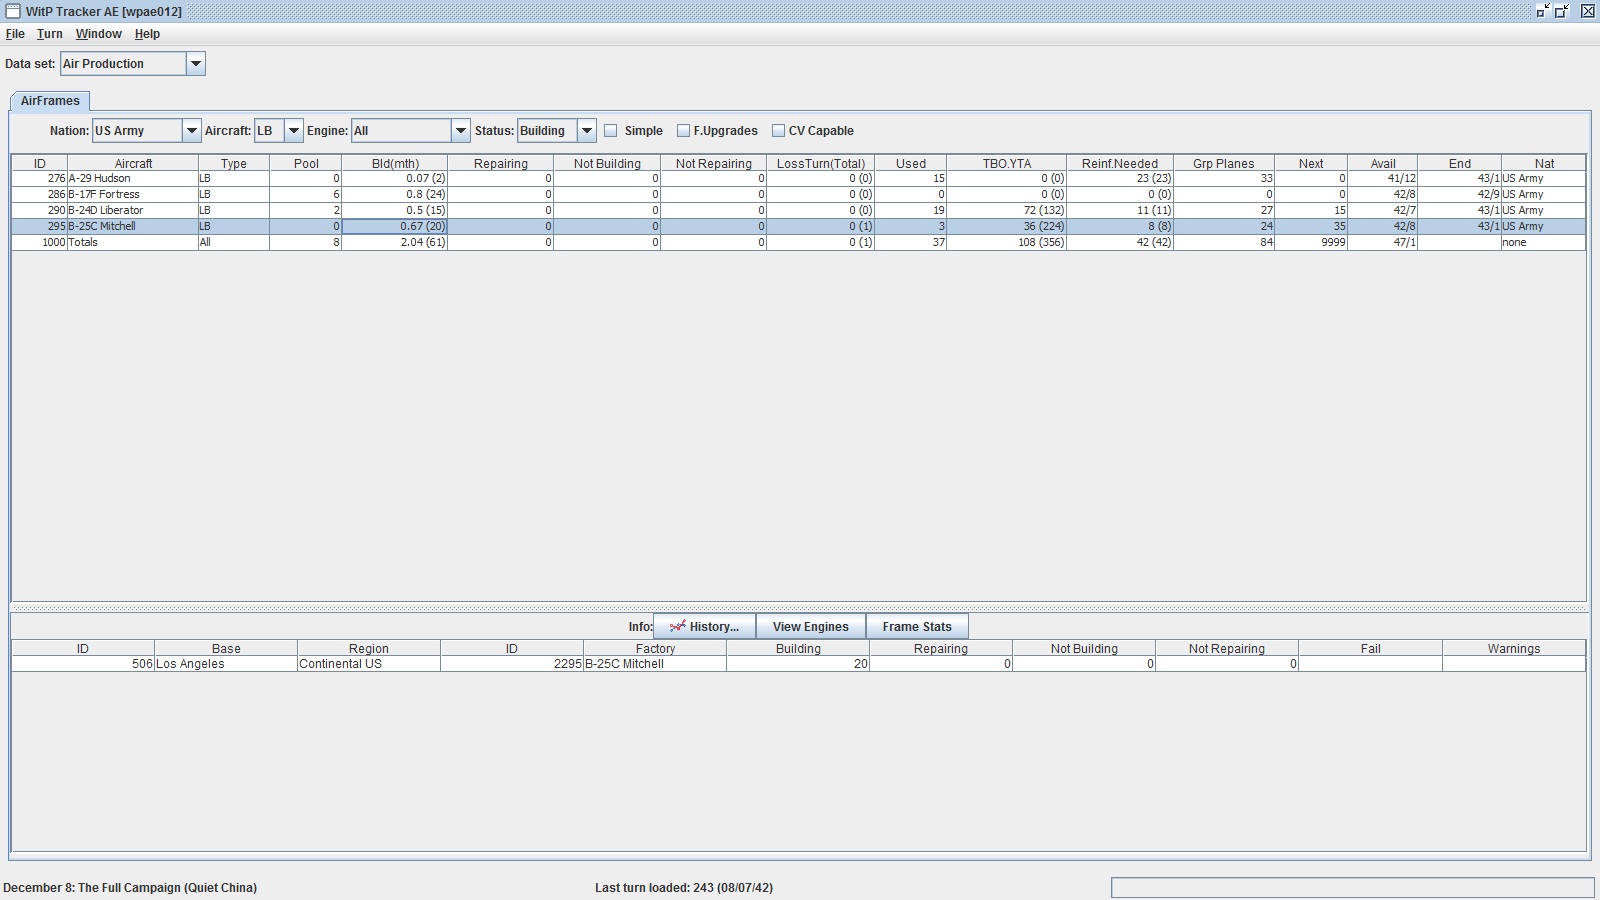1600x900 pixels.
Task: Click the Type column header
Action: (x=234, y=163)
